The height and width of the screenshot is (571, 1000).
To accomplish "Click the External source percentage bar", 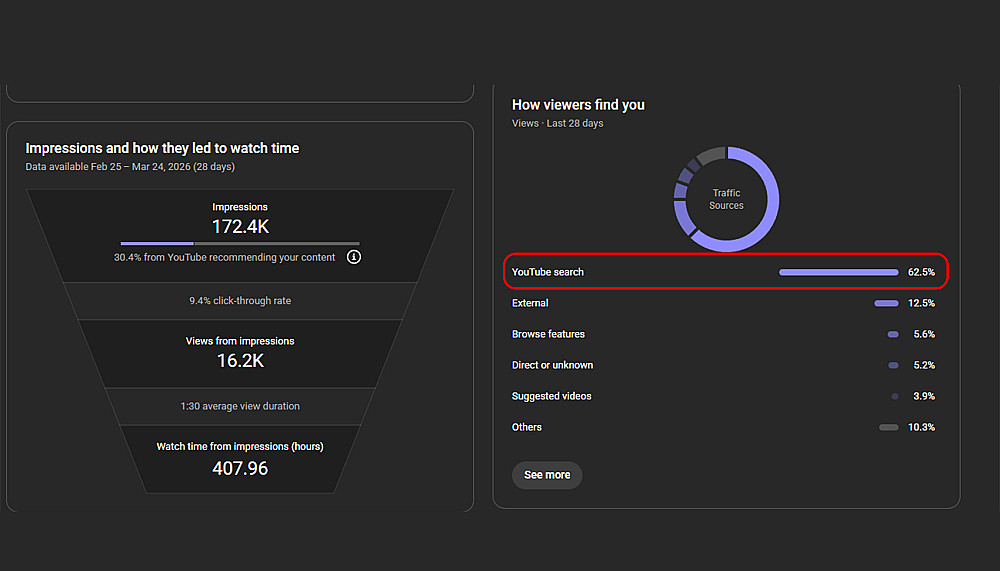I will coord(886,303).
